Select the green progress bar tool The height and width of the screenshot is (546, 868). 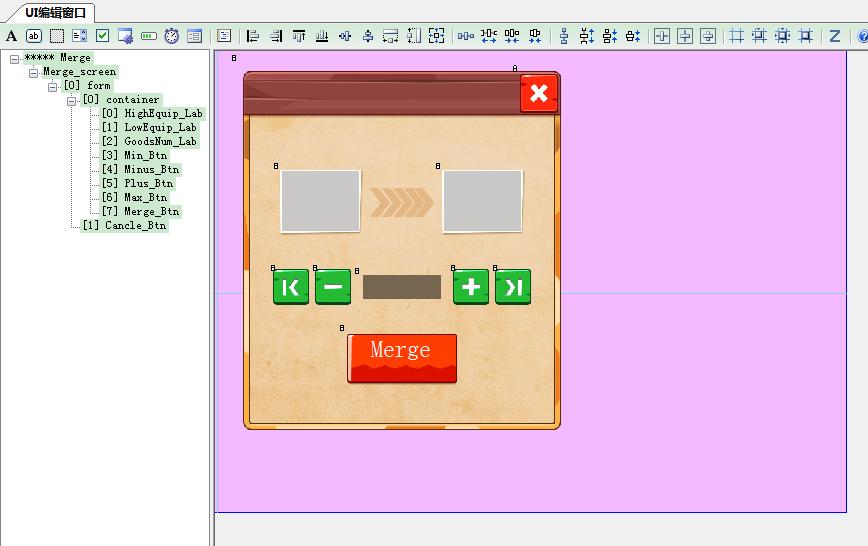click(148, 36)
